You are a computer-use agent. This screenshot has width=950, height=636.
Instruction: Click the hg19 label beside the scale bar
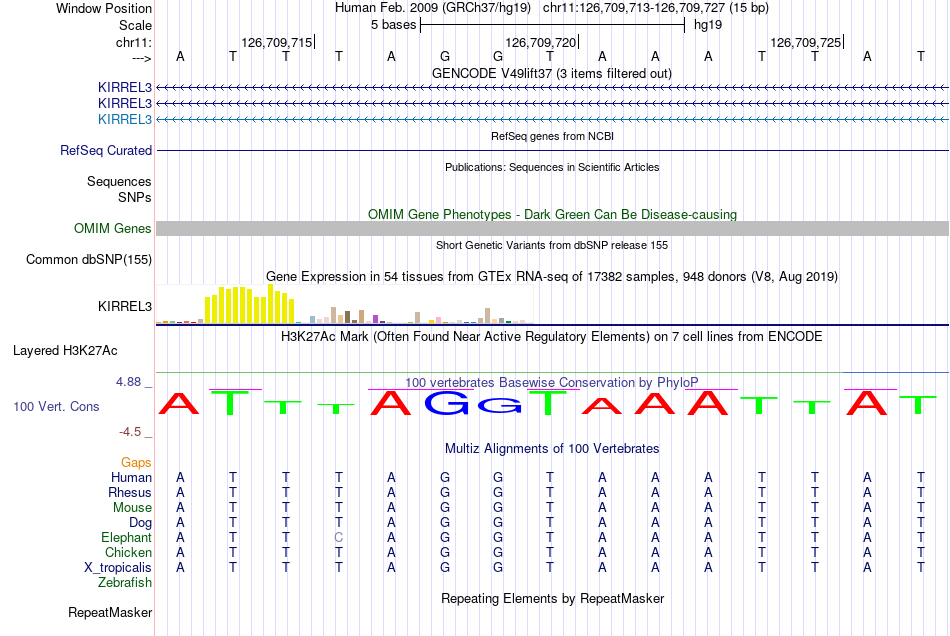click(708, 25)
